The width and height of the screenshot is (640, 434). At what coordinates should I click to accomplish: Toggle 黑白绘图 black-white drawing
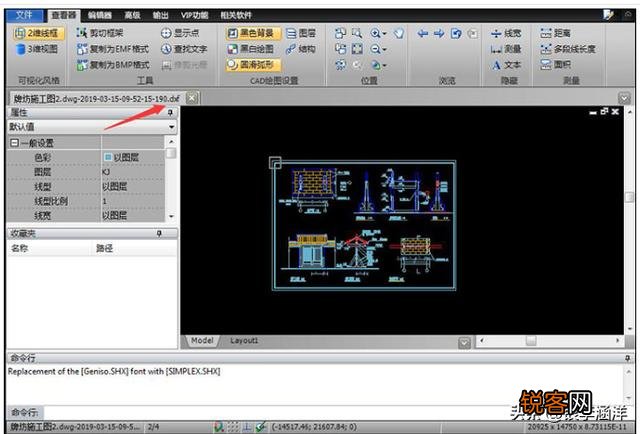[251, 49]
